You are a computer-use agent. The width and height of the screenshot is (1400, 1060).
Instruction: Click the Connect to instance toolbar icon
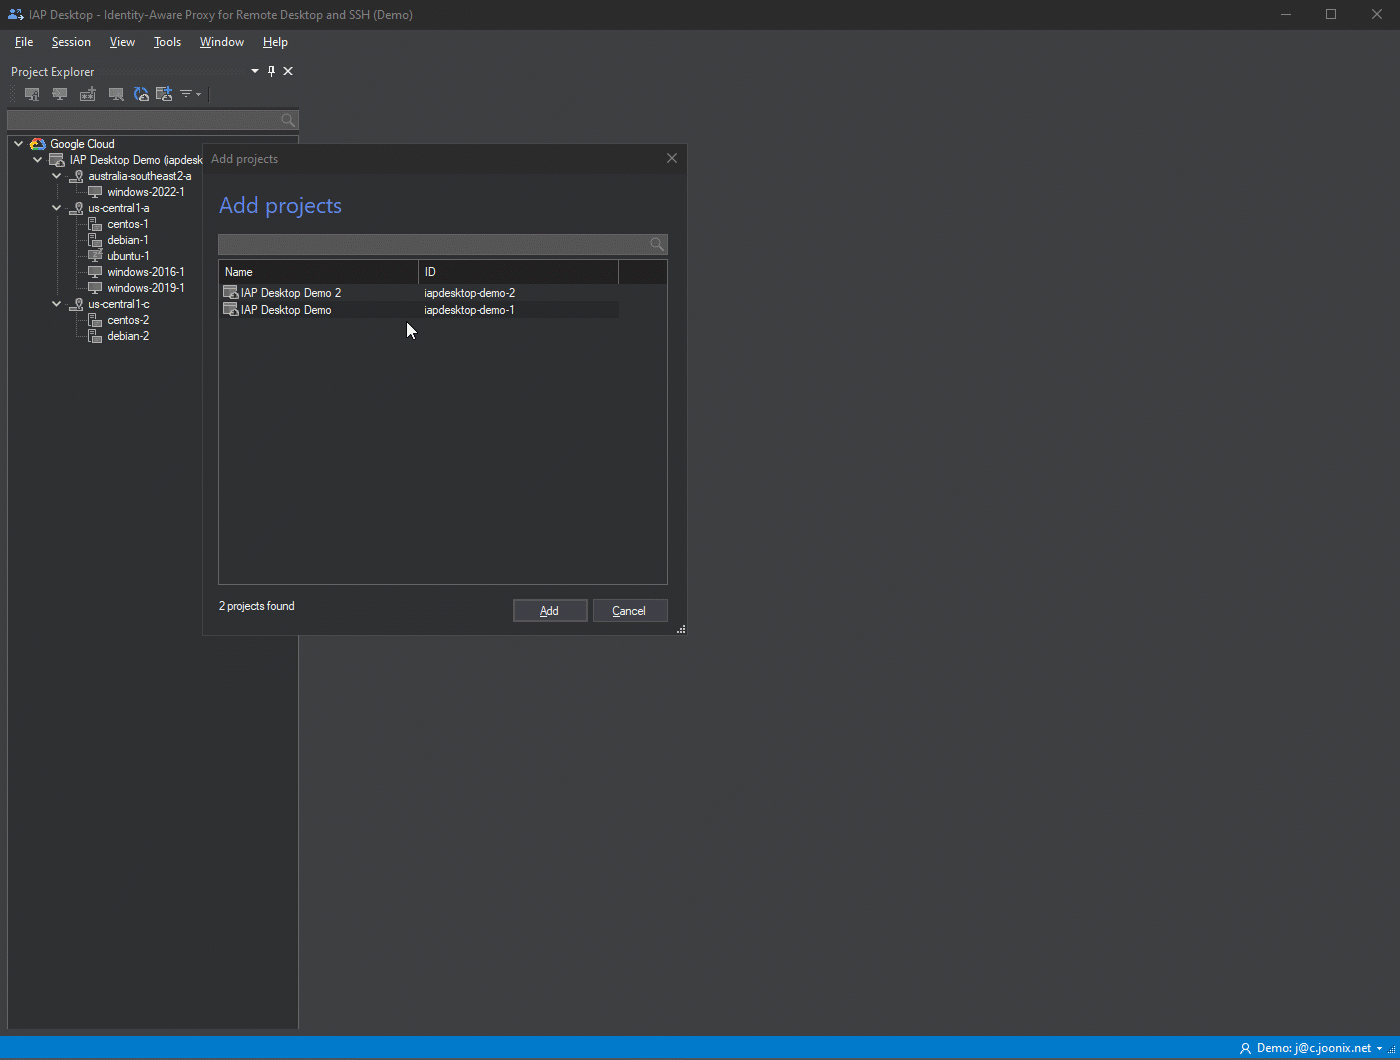60,94
